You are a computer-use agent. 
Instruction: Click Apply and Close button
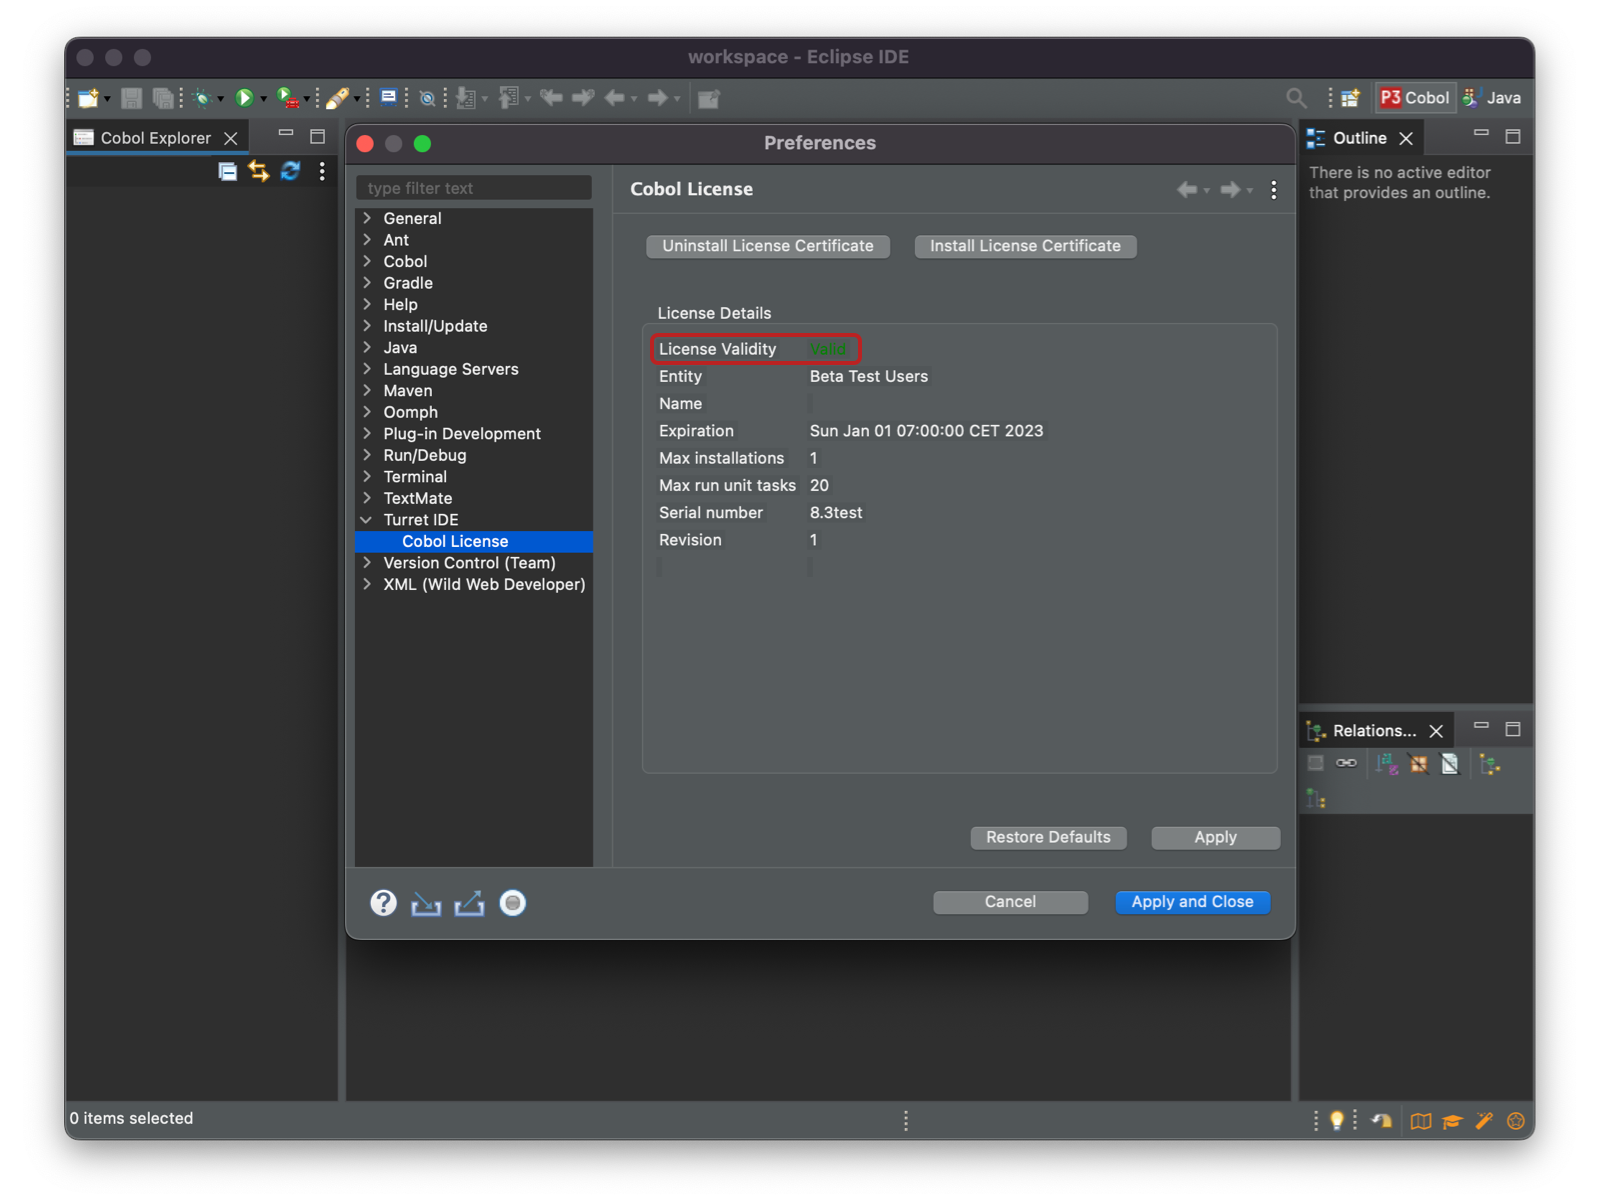1192,902
